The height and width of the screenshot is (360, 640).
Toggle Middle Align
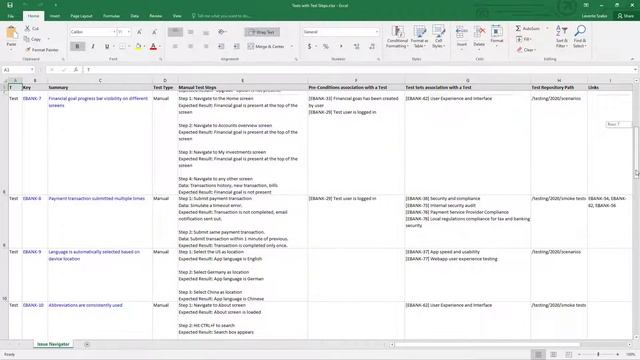click(x=191, y=32)
